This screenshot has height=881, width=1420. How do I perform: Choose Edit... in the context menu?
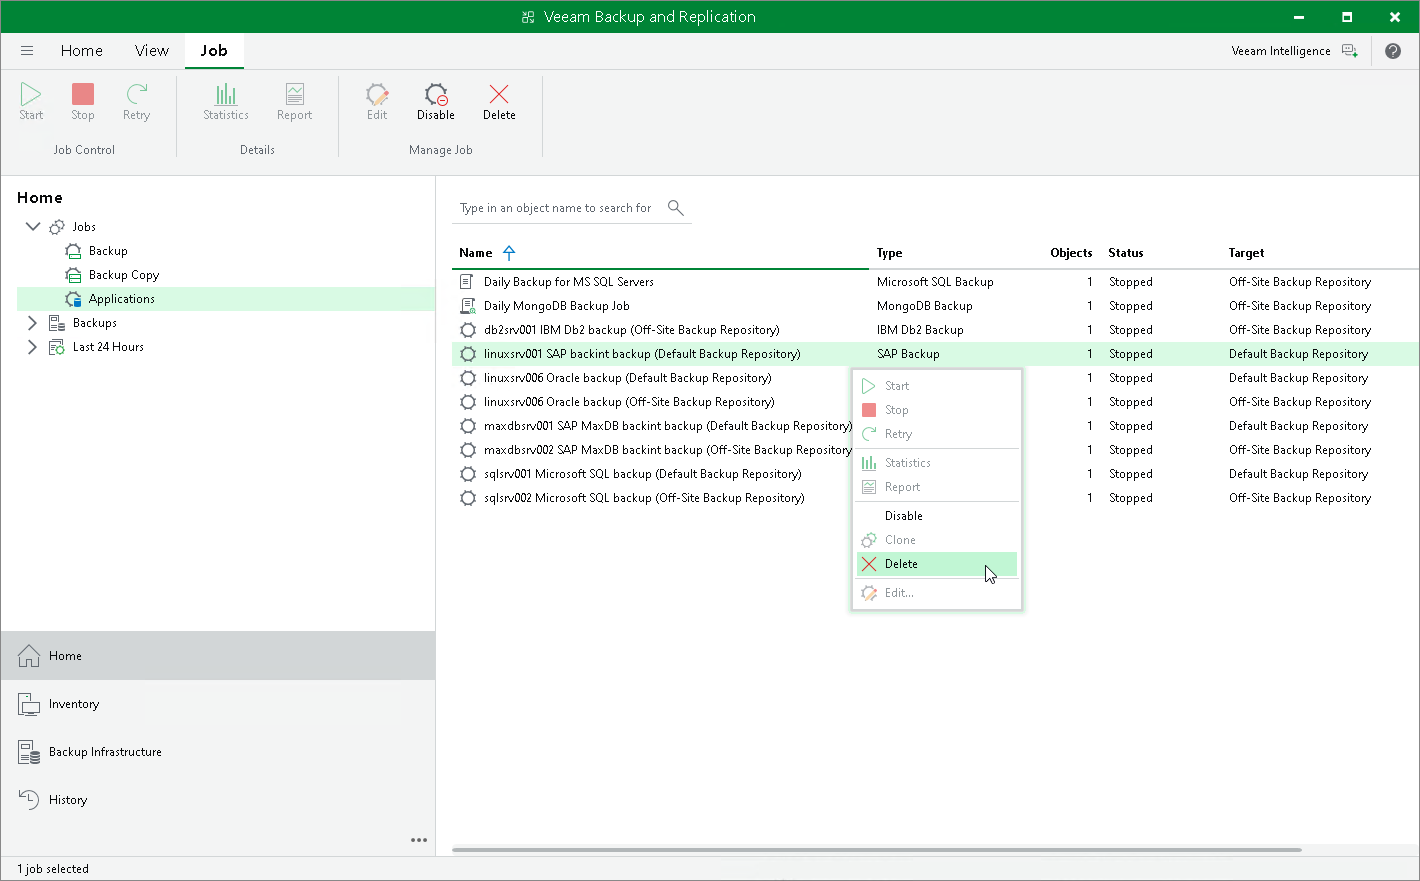(x=937, y=593)
